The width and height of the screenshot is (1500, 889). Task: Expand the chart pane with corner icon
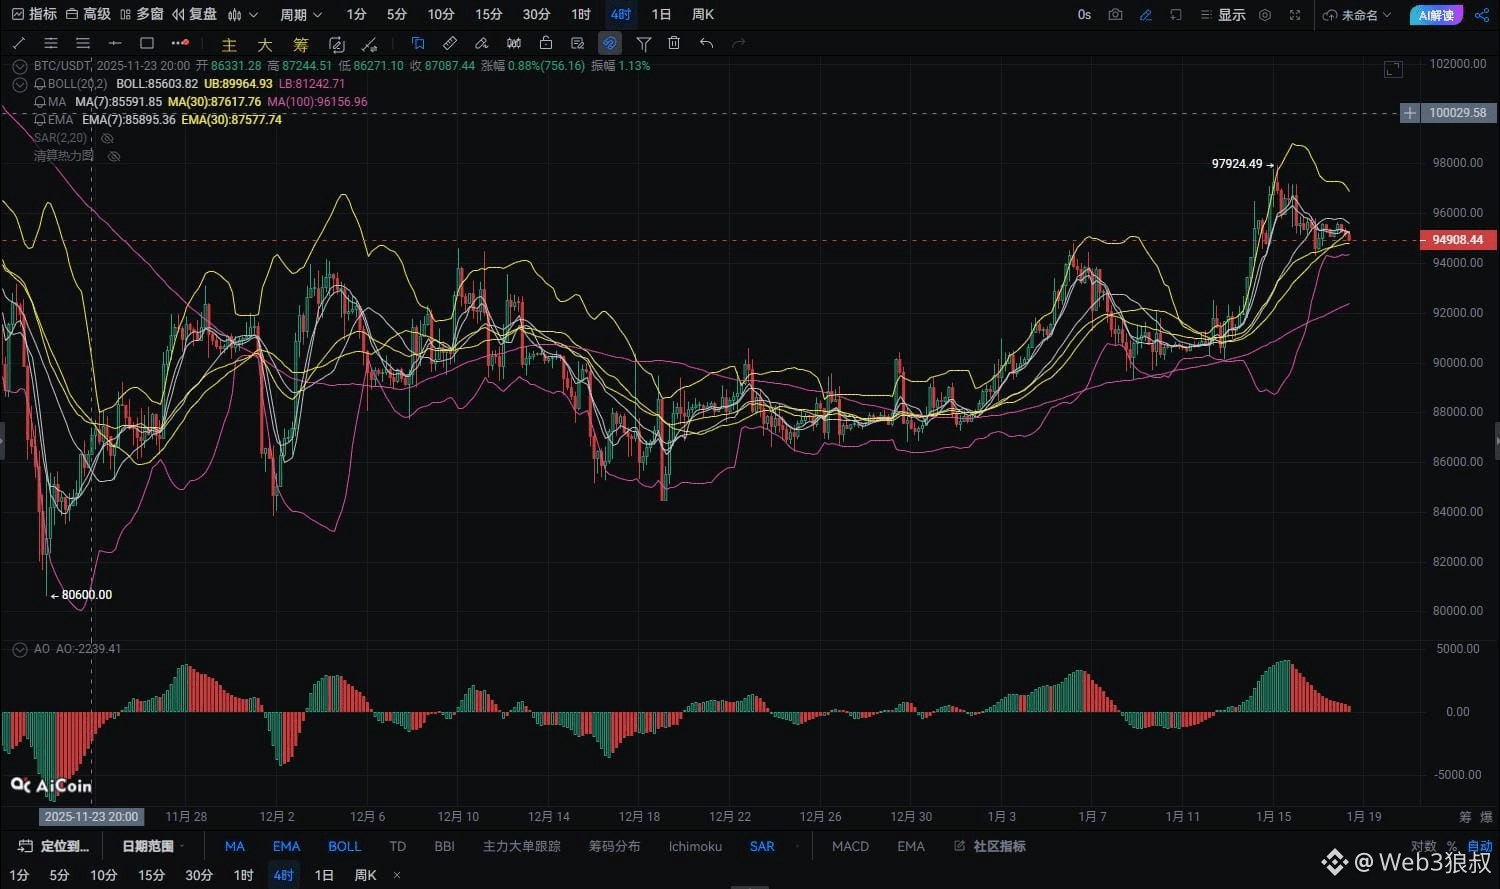coord(1393,69)
